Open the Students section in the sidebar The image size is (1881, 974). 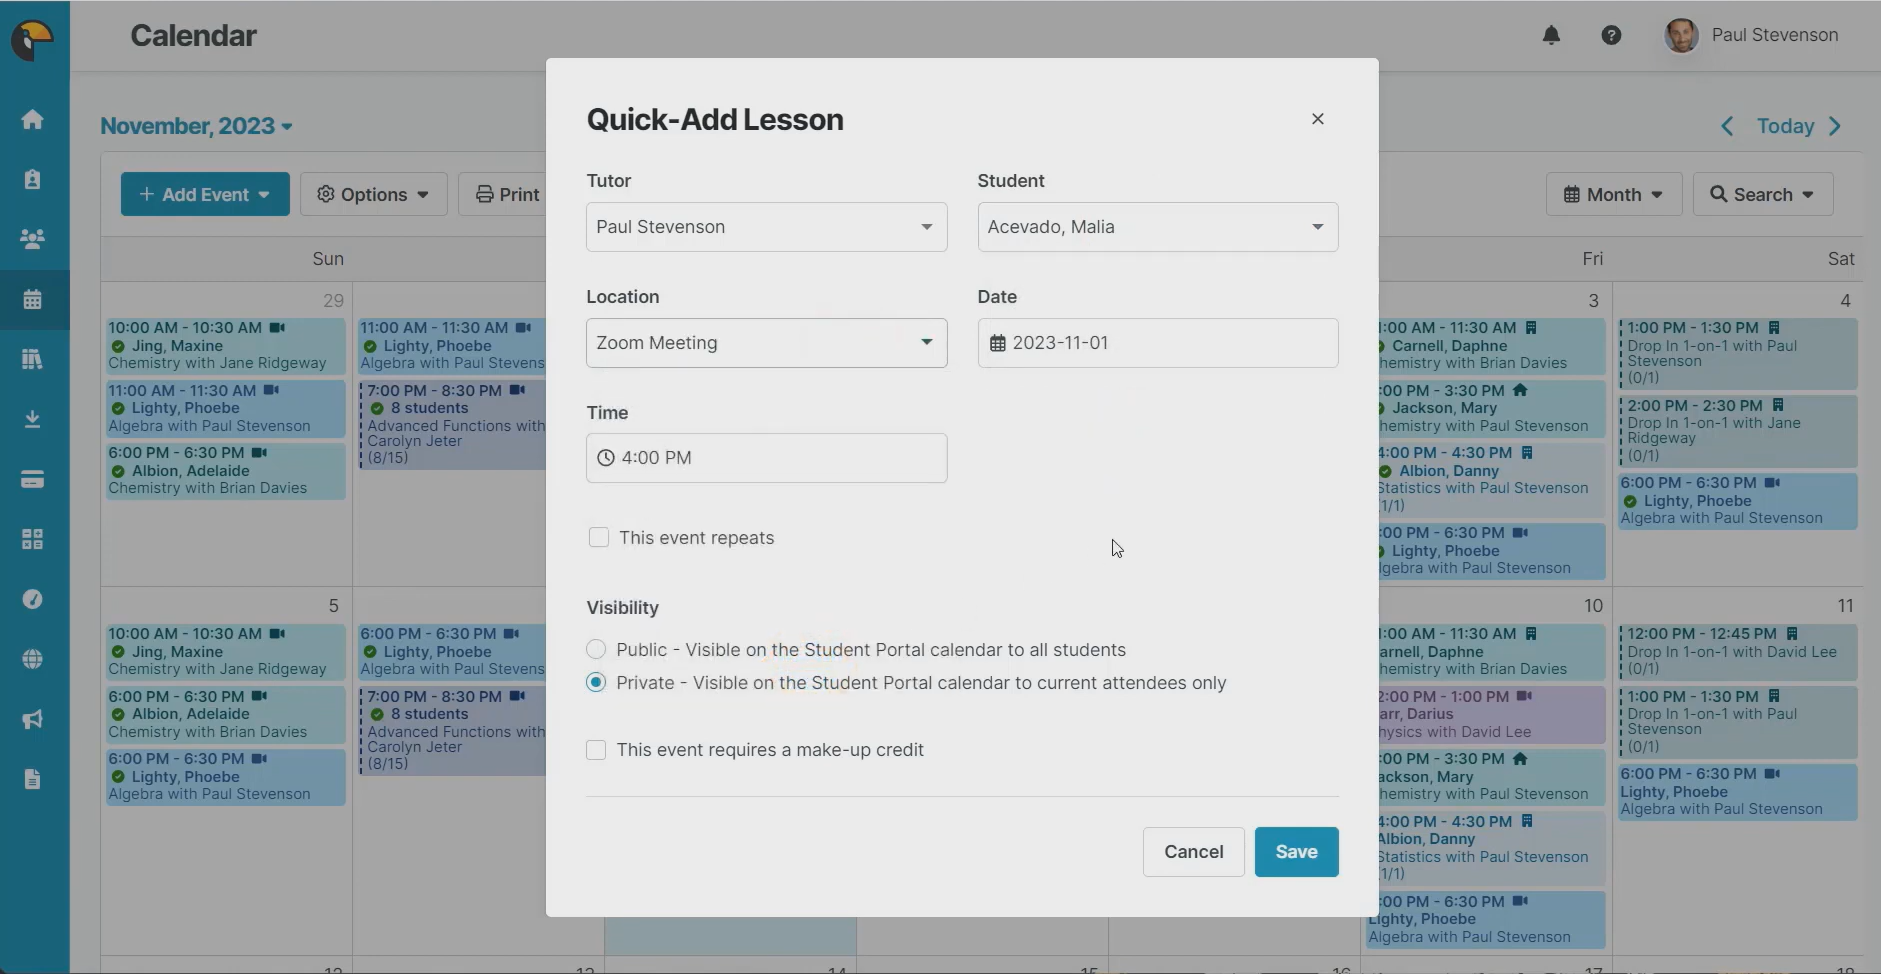33,238
